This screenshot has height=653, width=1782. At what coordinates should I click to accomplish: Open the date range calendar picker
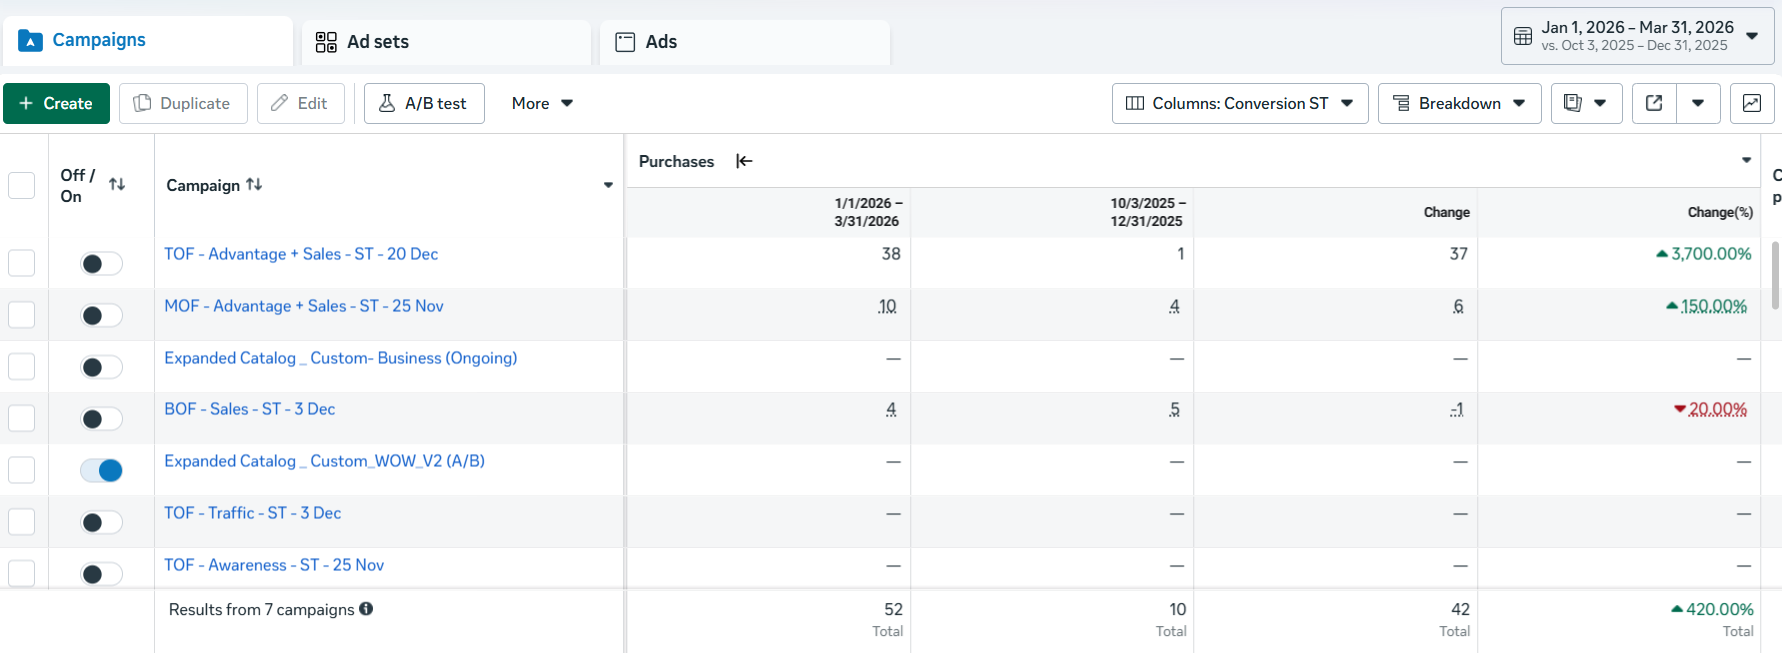[x=1637, y=36]
